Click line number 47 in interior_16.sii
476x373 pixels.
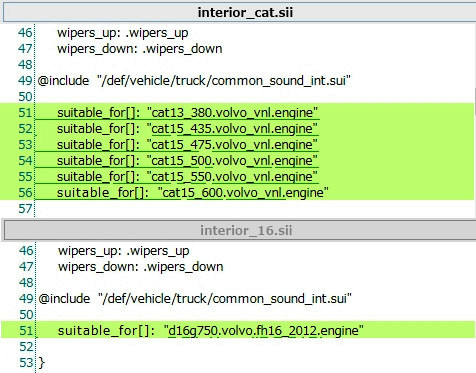pos(26,267)
